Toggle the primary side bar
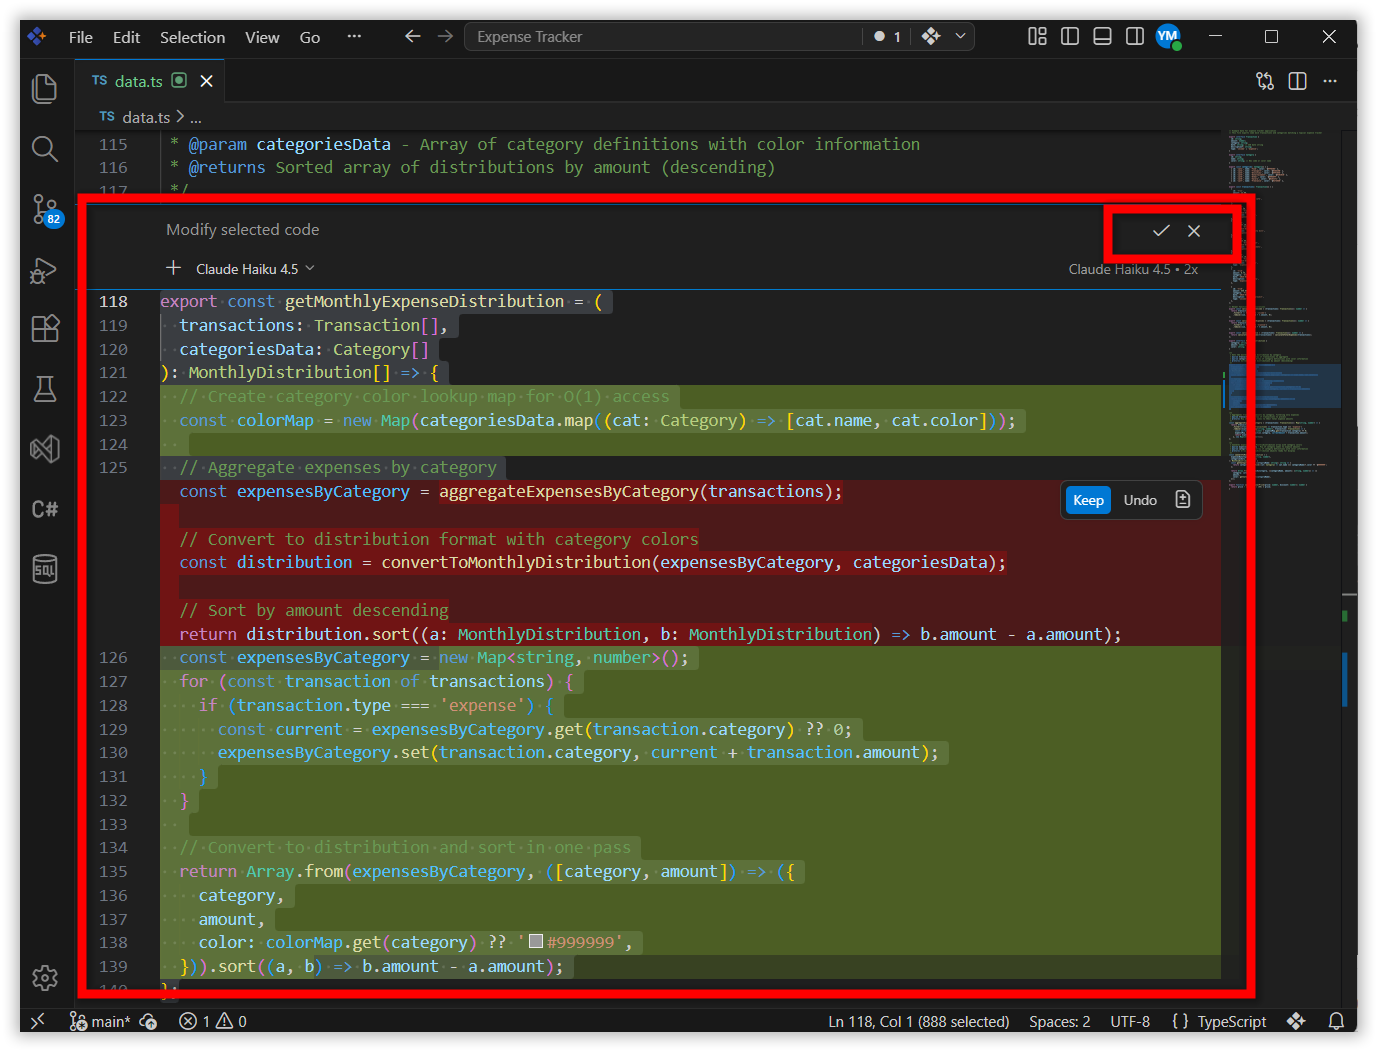The height and width of the screenshot is (1052, 1378). coord(1070,37)
